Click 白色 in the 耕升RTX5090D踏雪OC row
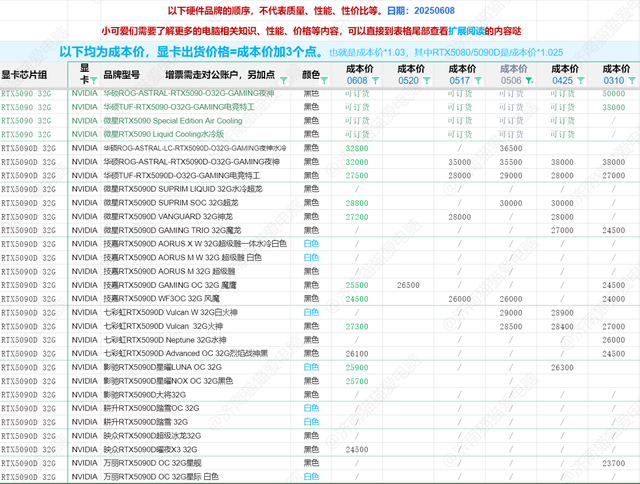This screenshot has width=640, height=484. coord(311,408)
